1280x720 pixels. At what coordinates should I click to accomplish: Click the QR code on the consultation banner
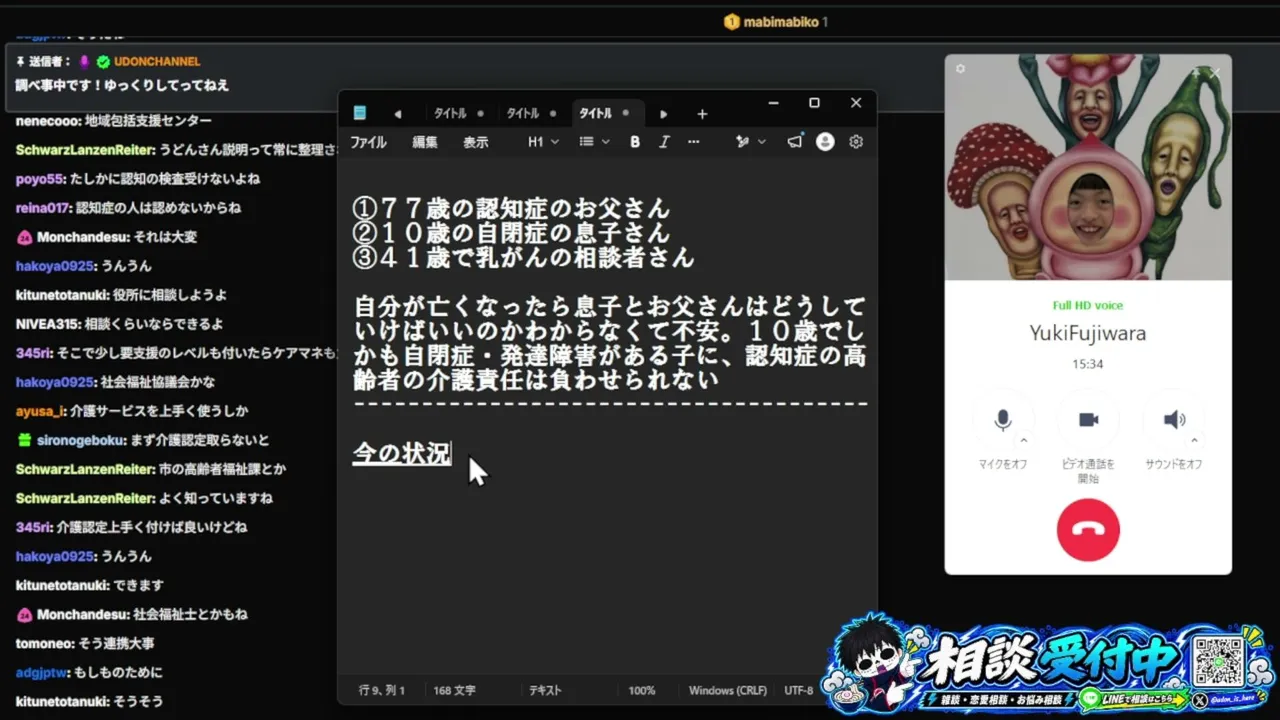coord(1218,661)
